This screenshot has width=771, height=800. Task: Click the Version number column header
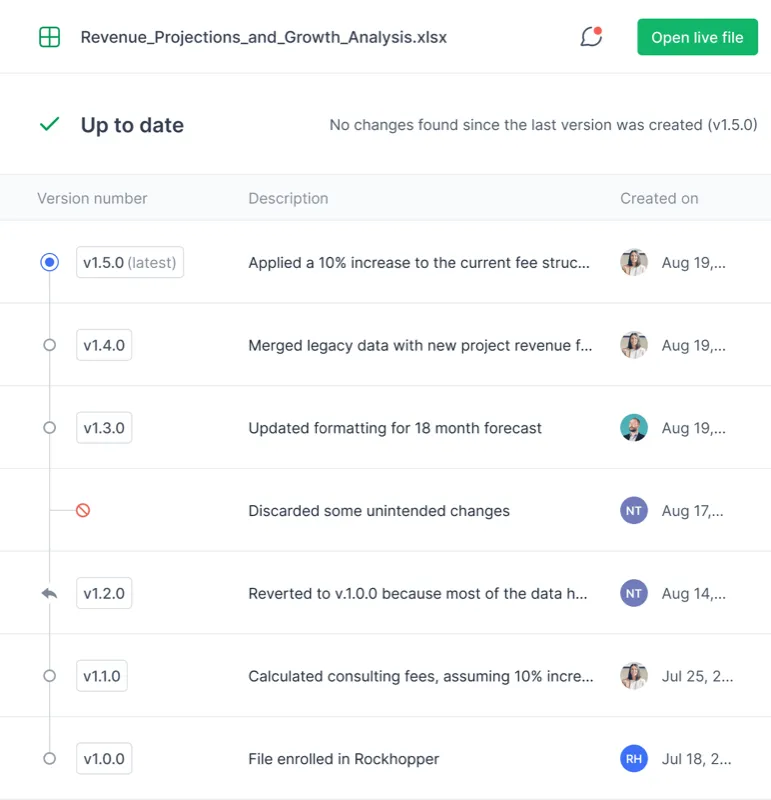point(92,198)
